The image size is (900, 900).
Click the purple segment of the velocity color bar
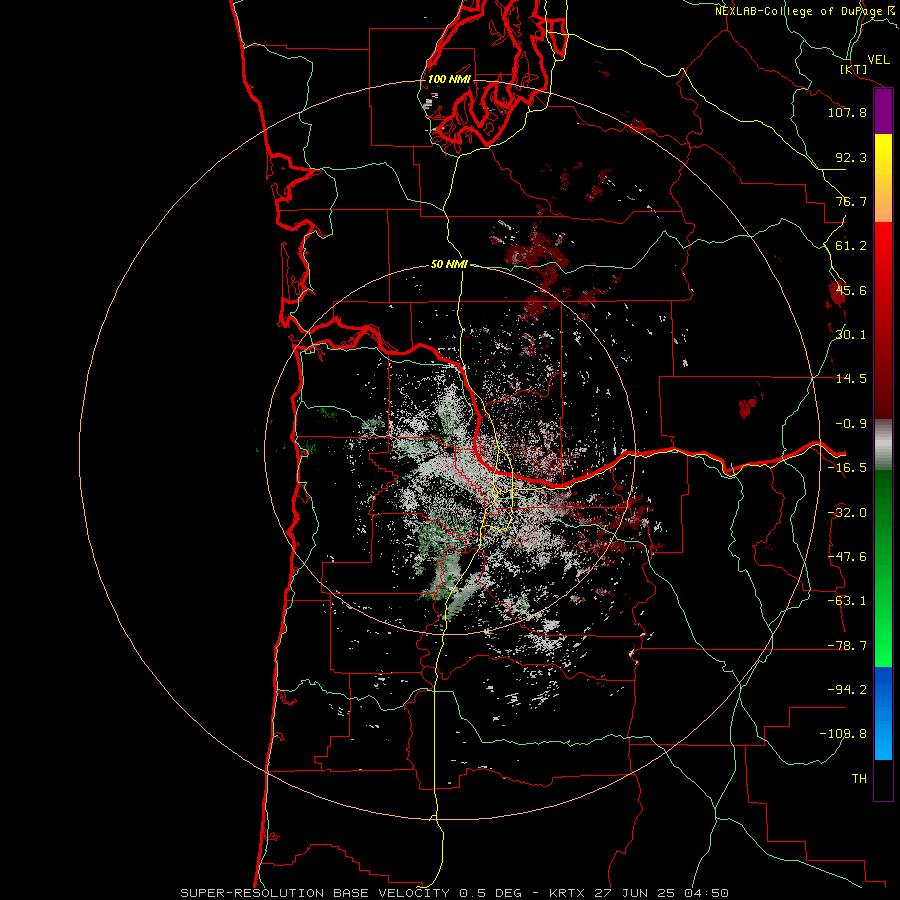(x=883, y=112)
